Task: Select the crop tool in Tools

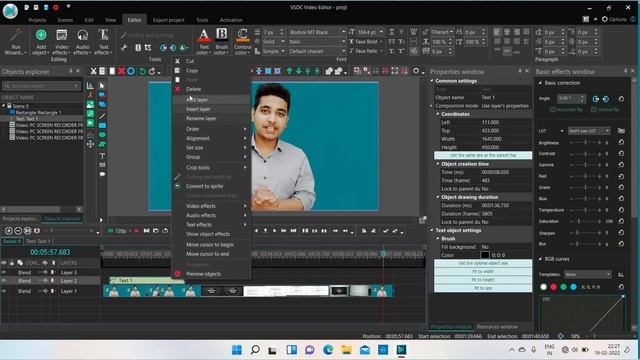Action: click(x=148, y=48)
